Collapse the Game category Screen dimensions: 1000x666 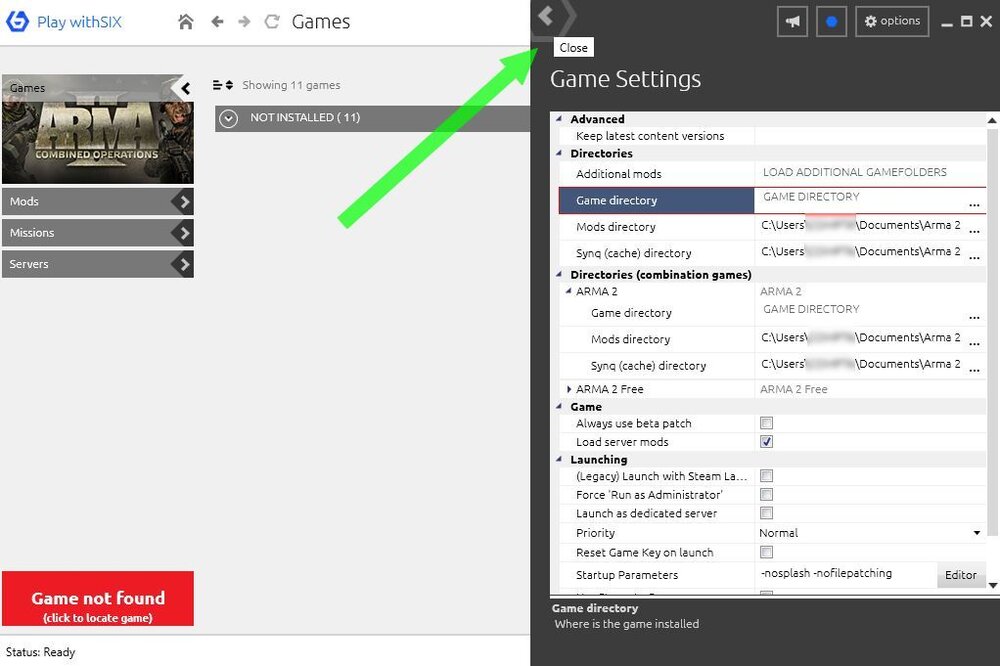(559, 406)
